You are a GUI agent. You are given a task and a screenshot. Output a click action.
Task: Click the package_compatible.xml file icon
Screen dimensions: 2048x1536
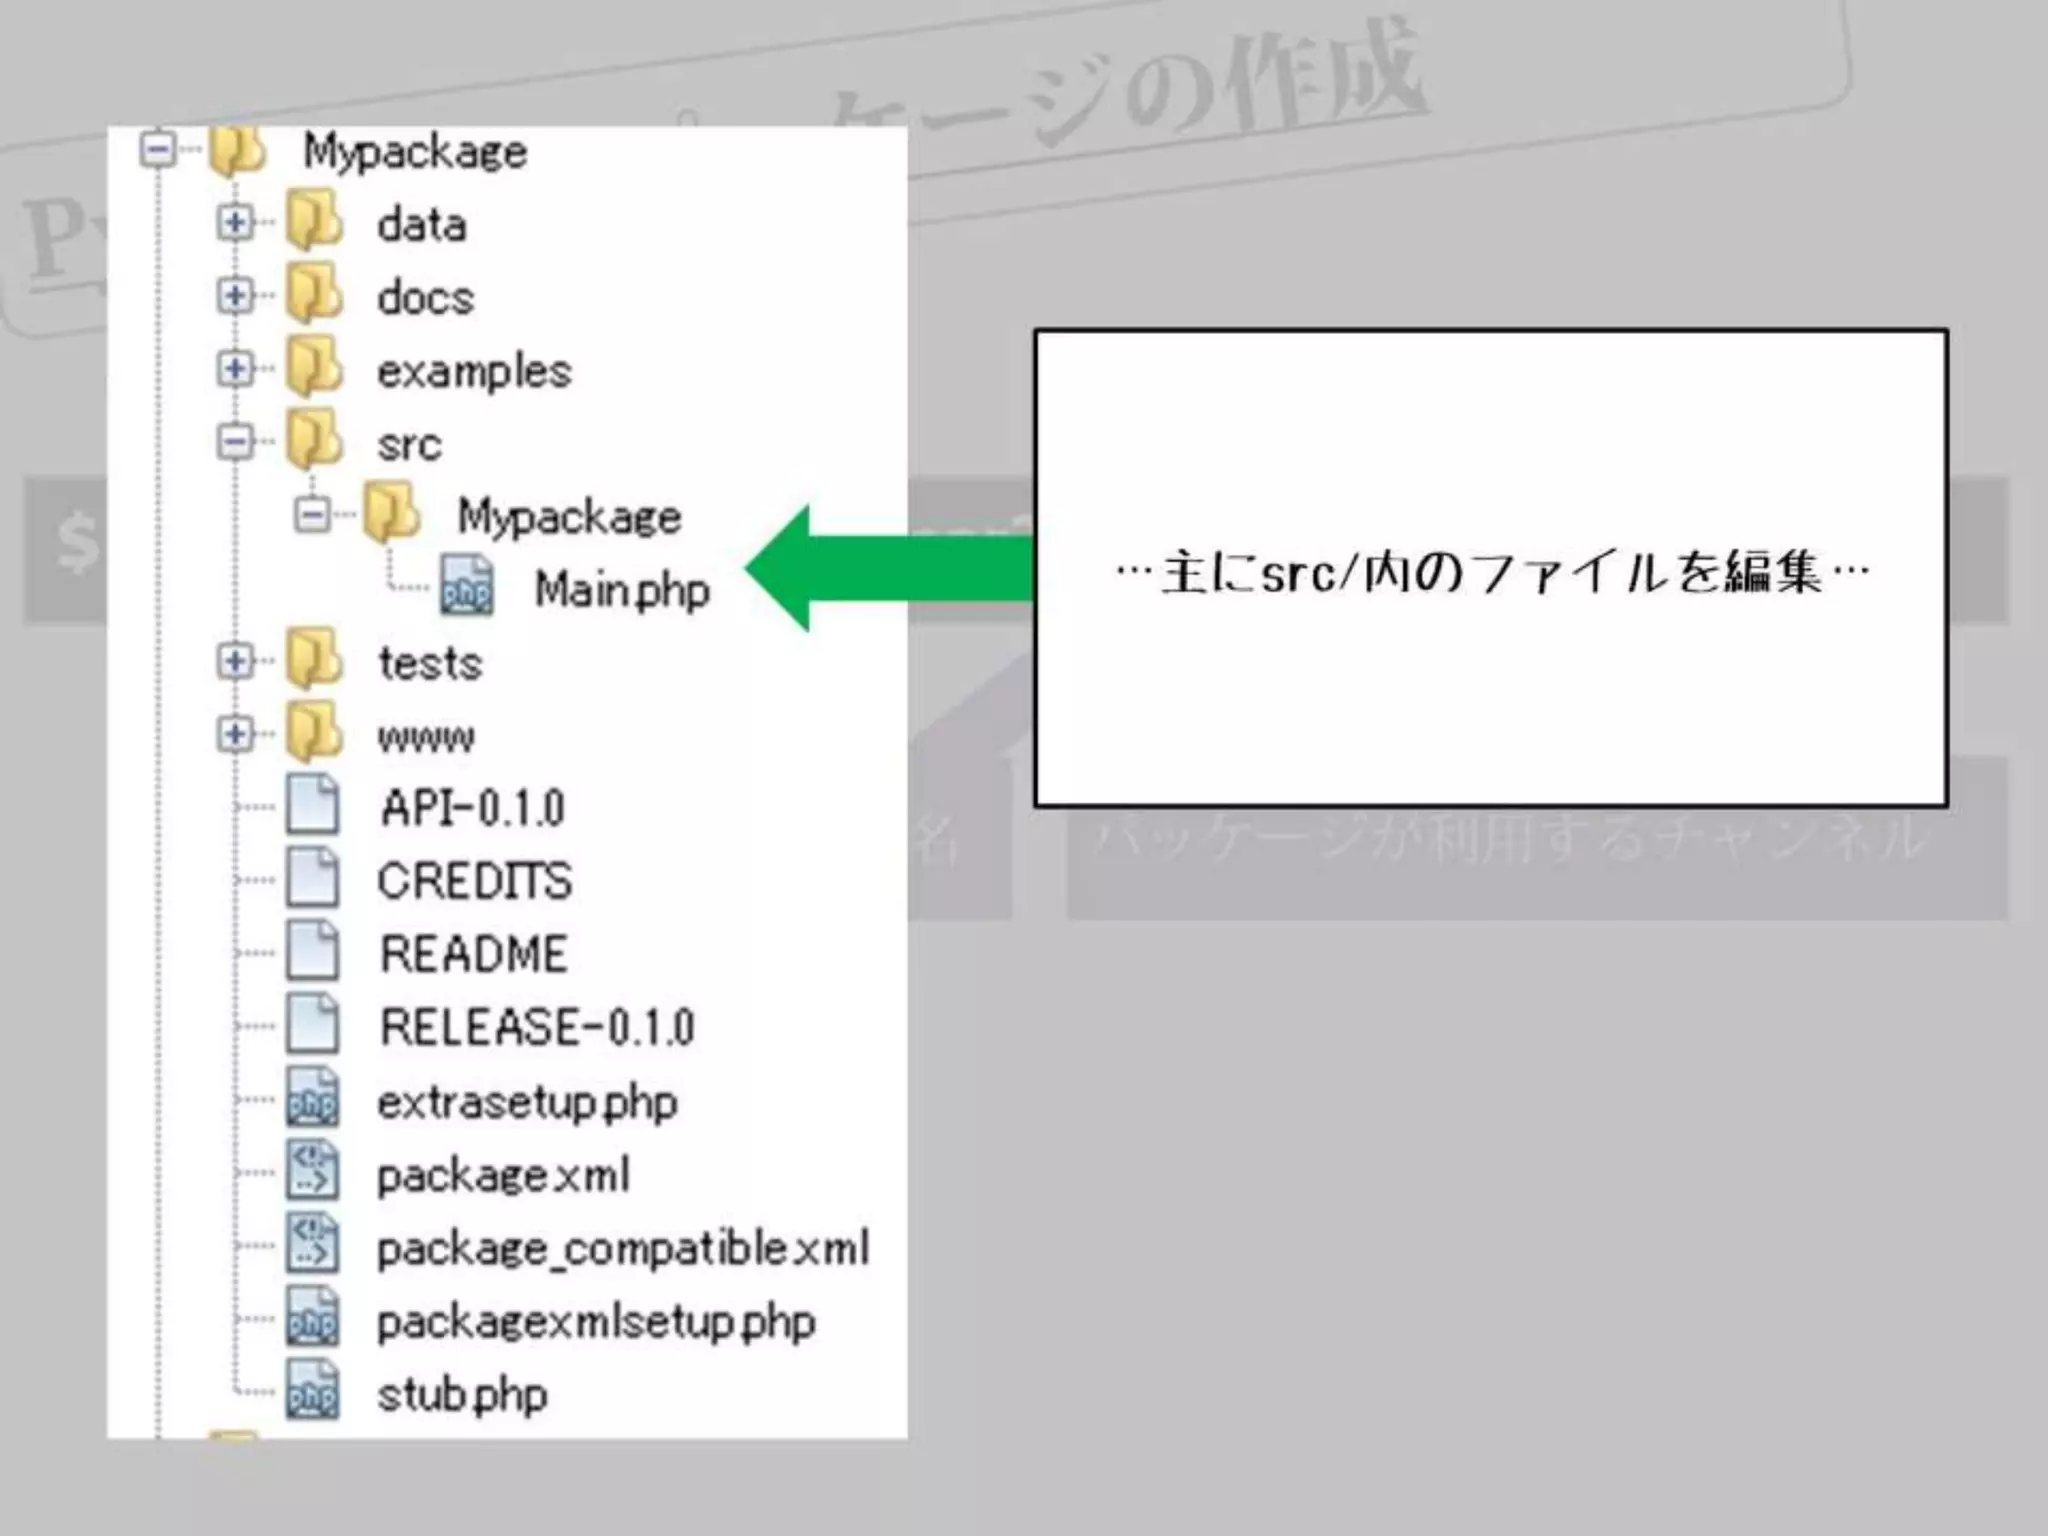coord(312,1244)
